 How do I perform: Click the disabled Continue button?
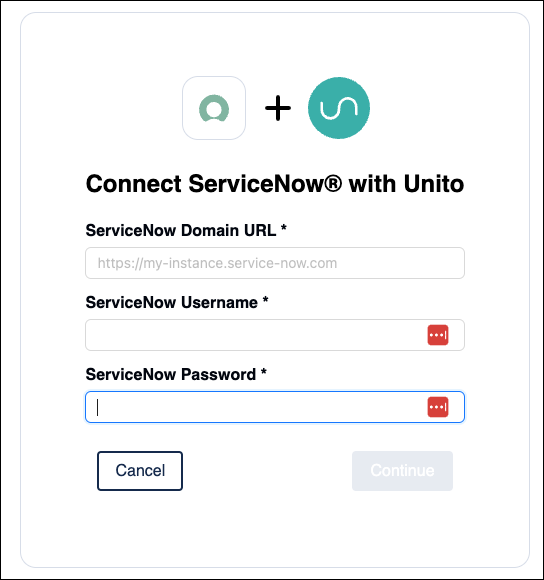[x=402, y=471]
